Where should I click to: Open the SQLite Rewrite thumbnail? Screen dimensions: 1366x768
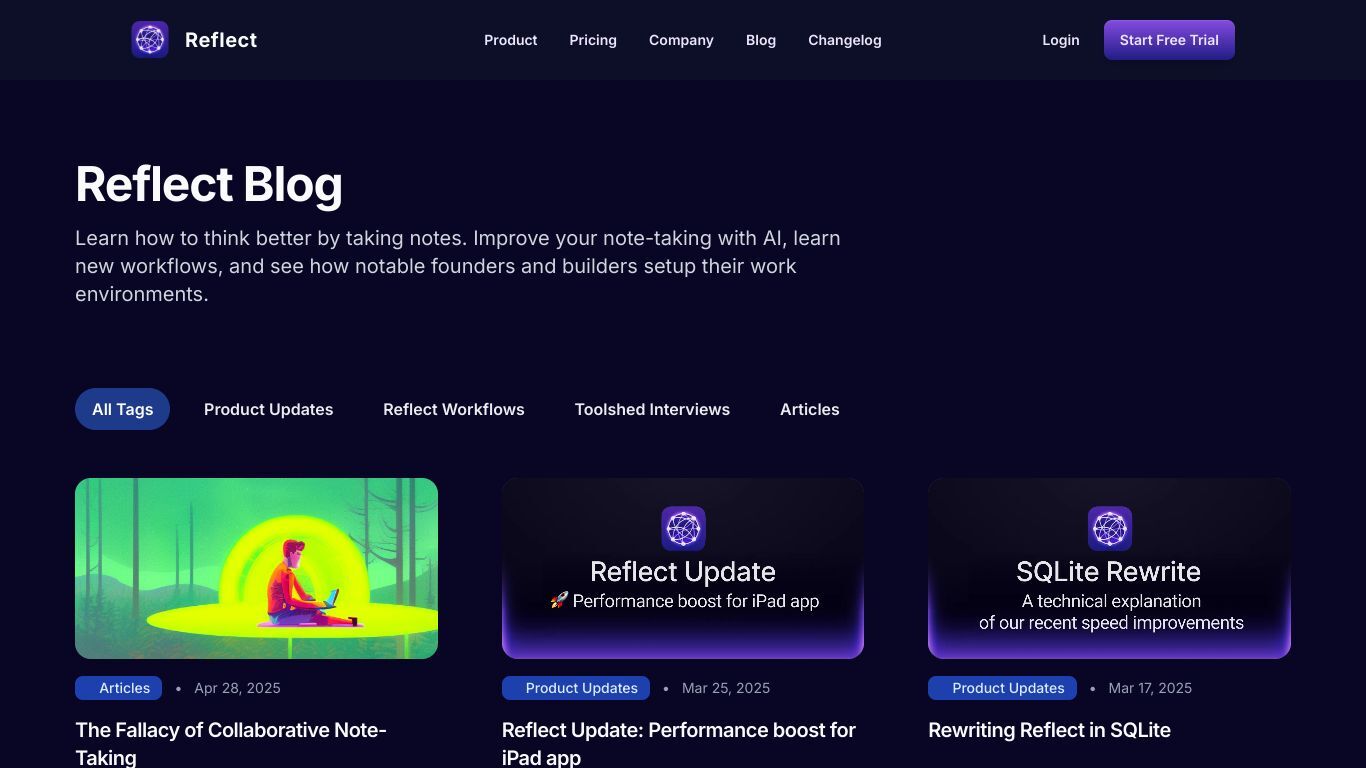tap(1109, 568)
